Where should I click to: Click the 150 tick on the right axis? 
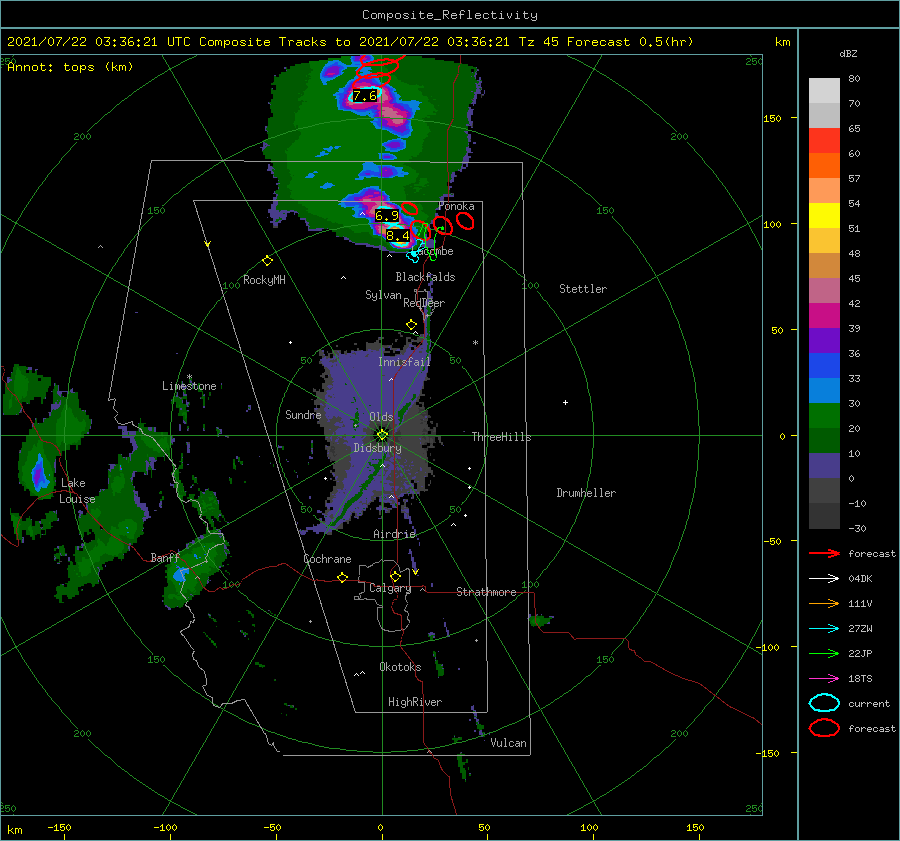(772, 118)
